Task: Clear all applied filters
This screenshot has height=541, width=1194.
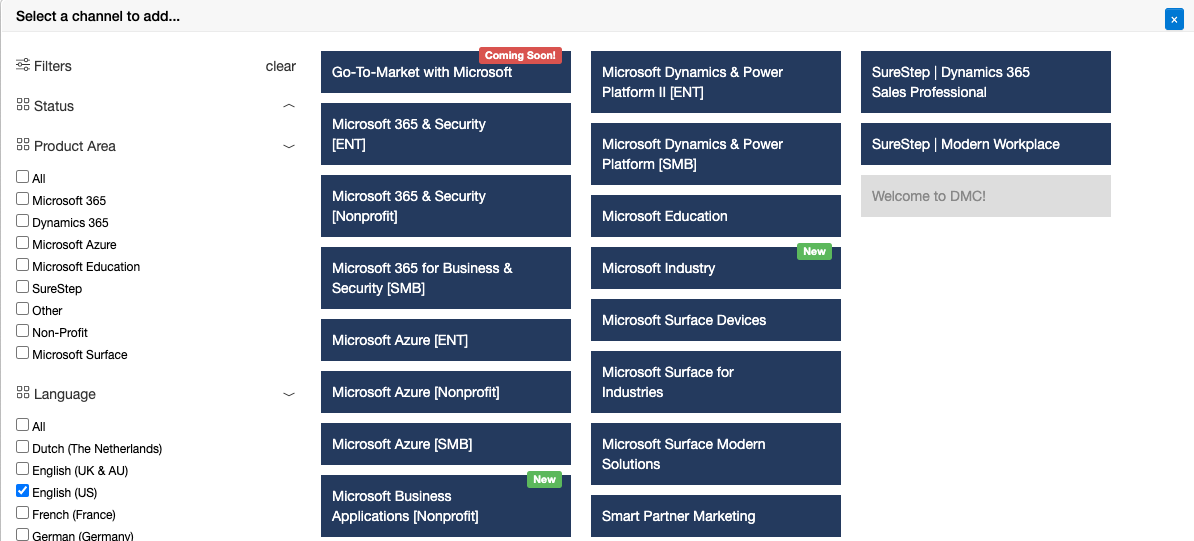Action: tap(280, 66)
